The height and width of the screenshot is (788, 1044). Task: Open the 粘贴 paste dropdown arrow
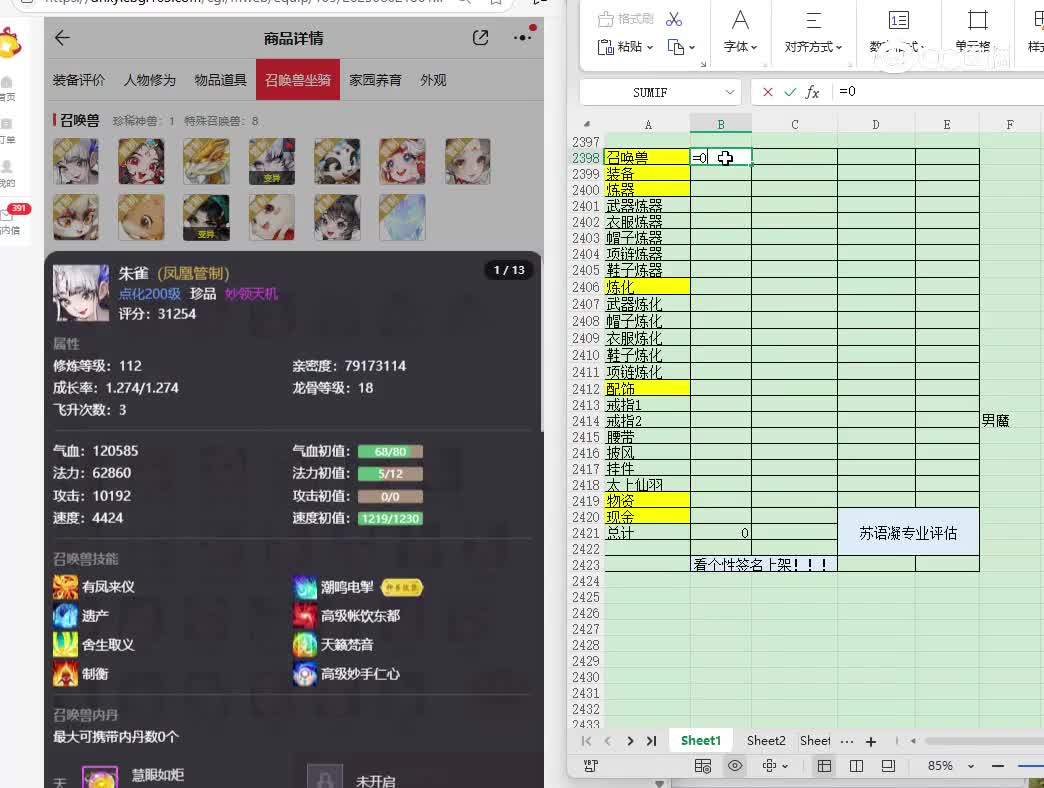650,47
